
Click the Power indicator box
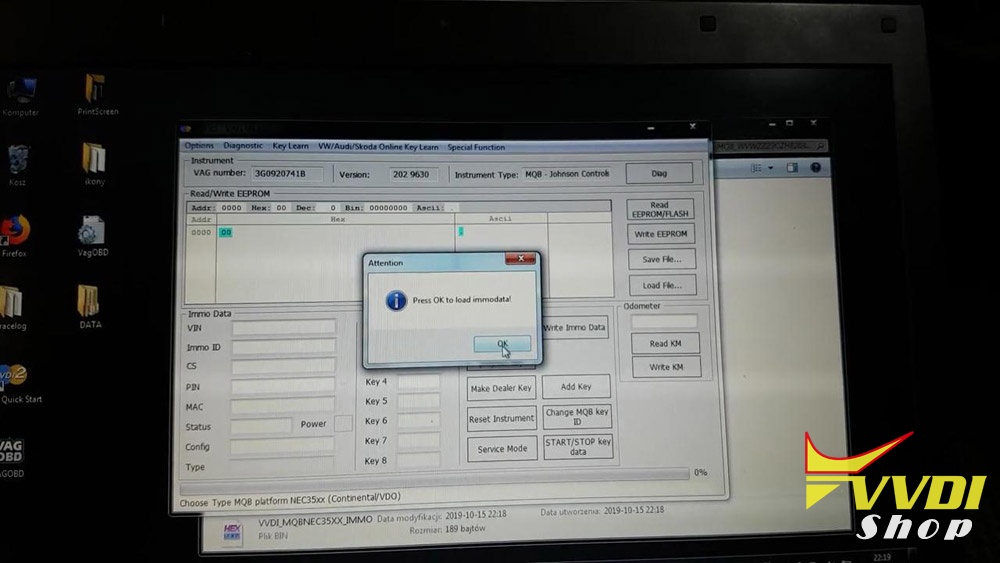click(x=343, y=423)
